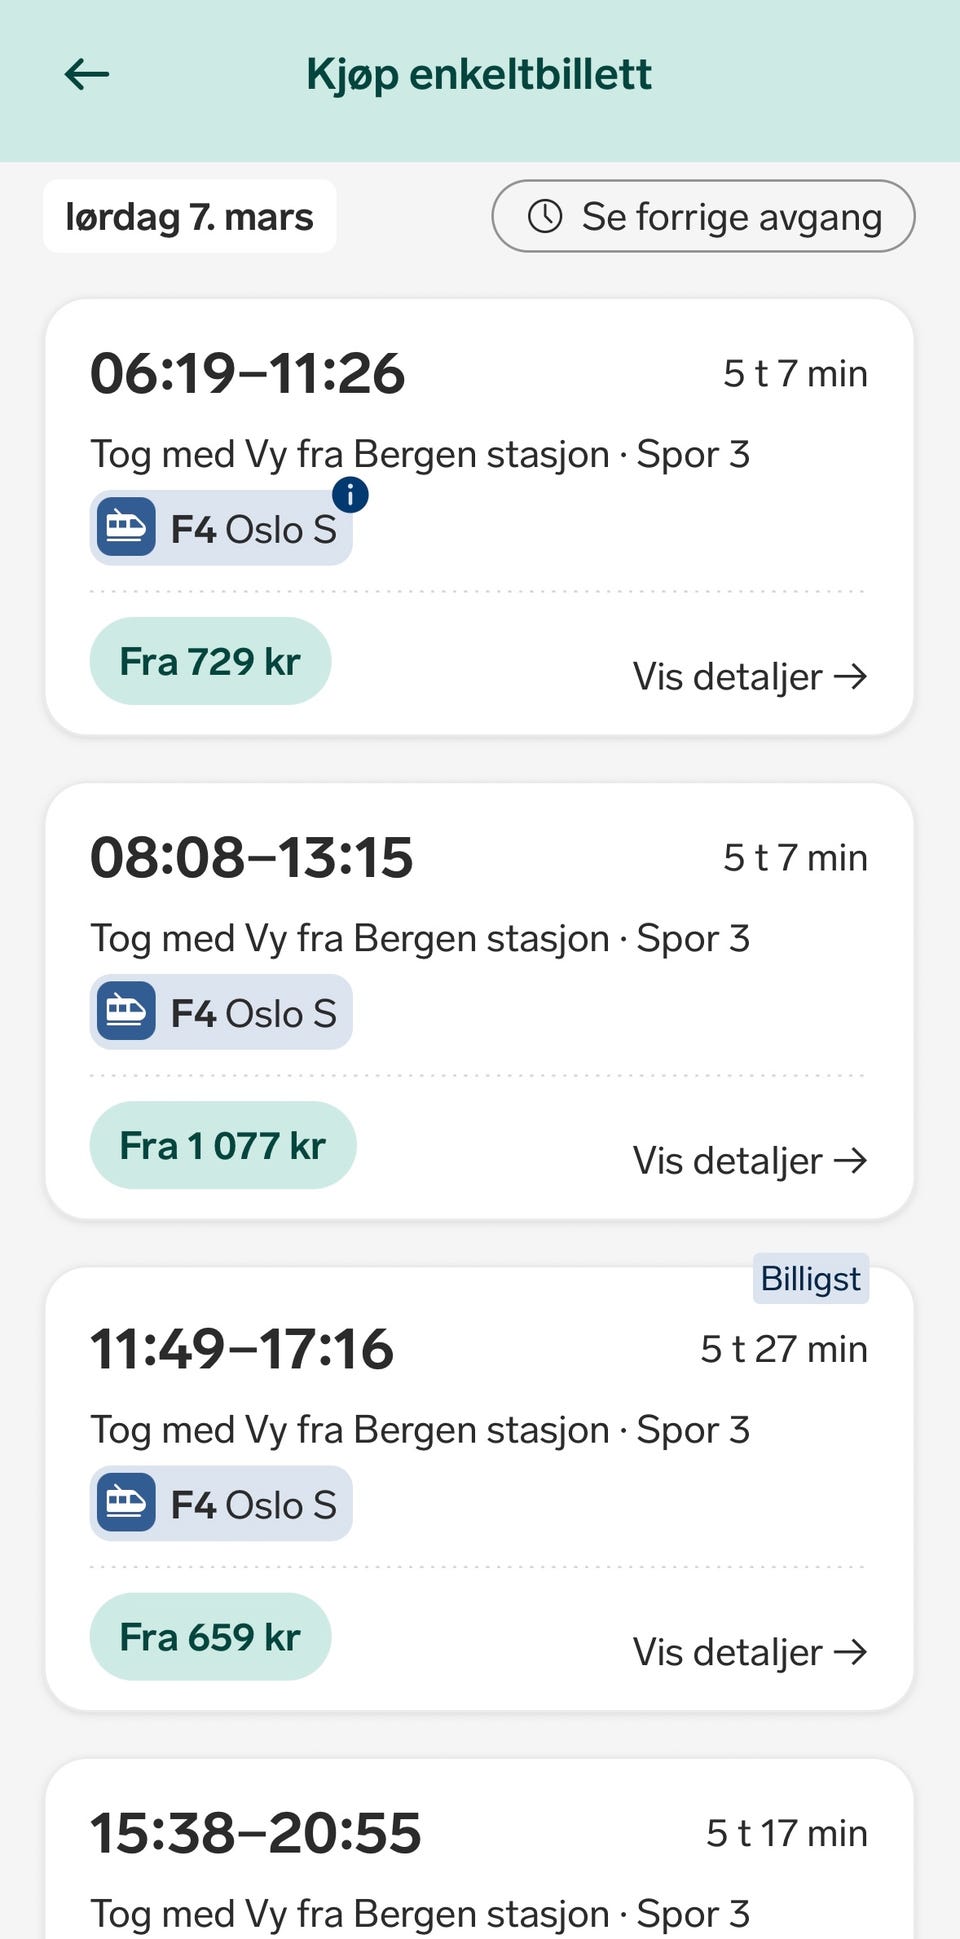This screenshot has width=960, height=1939.
Task: Tap arrow next to 11:49 Vis detaljer
Action: click(851, 1652)
